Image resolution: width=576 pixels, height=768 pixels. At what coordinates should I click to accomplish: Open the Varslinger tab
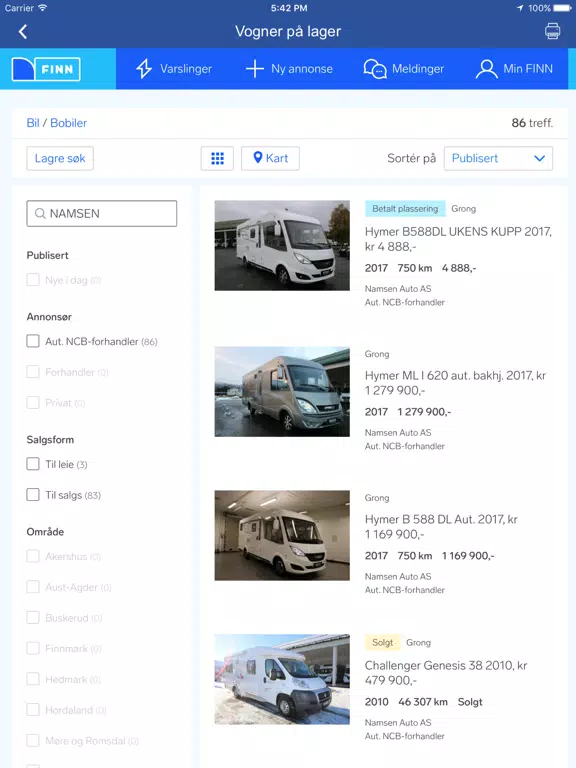(x=174, y=69)
